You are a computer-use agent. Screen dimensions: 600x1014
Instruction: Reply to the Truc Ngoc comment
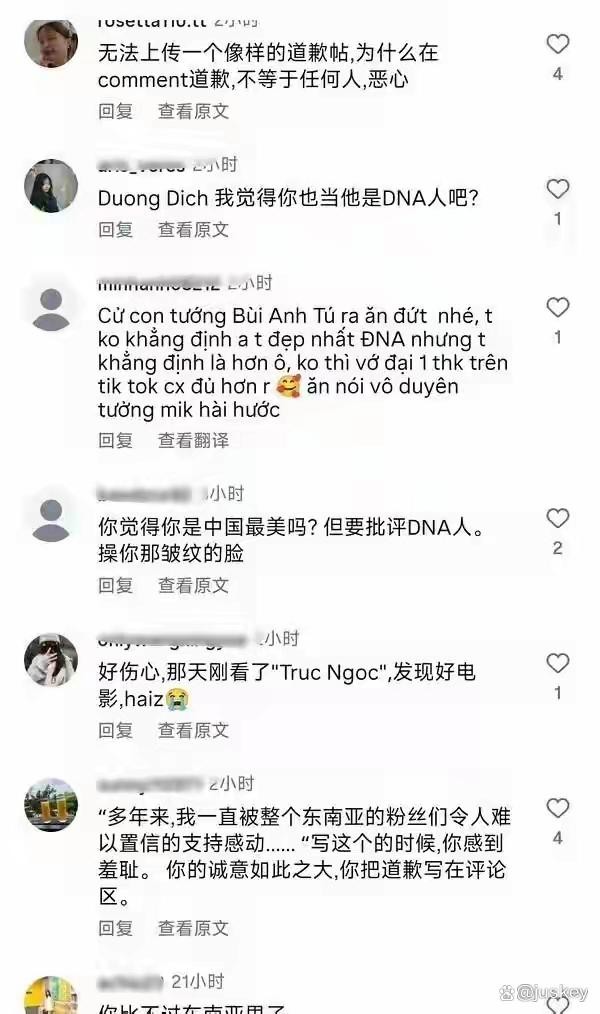pos(115,730)
